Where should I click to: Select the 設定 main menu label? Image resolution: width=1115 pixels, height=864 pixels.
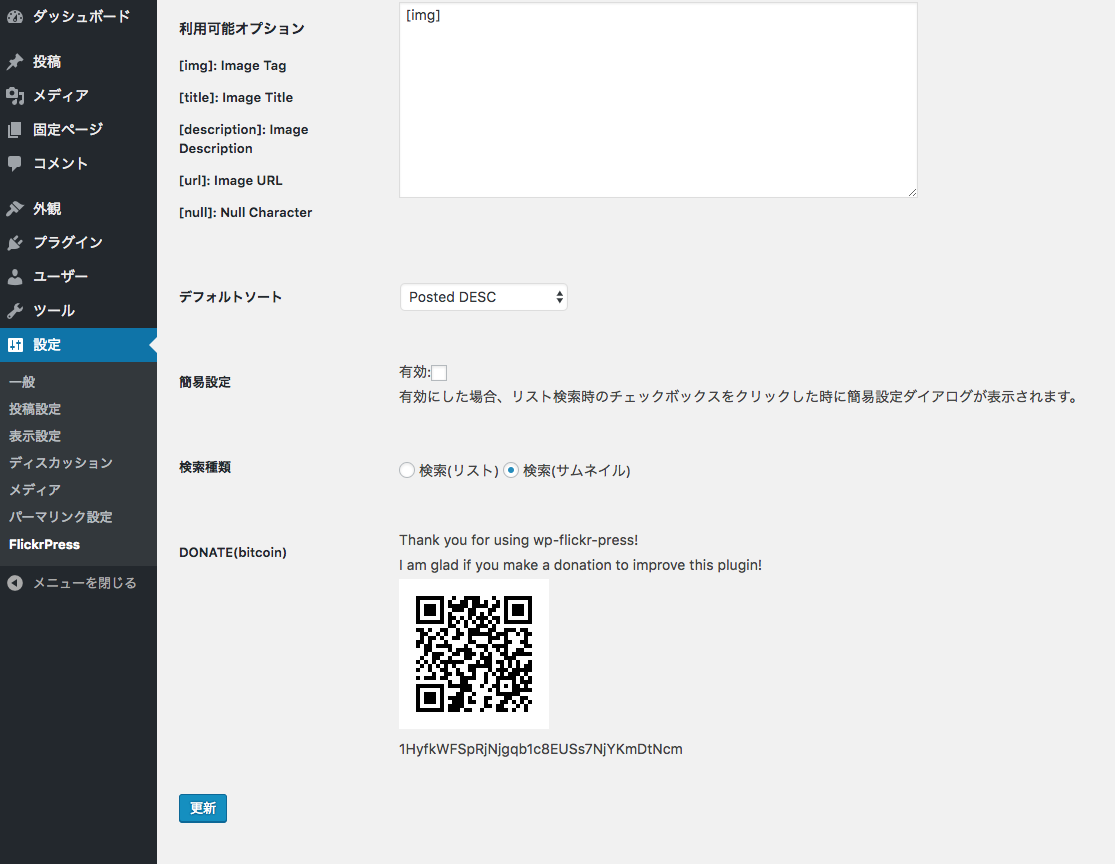coord(47,345)
